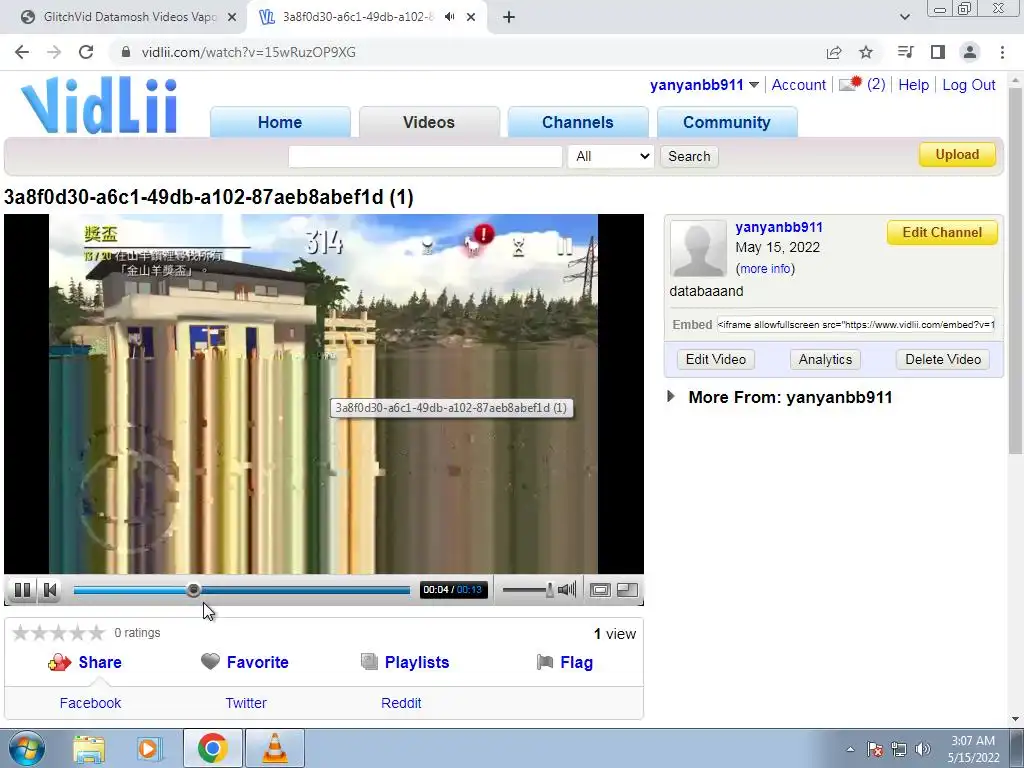Select the Embed code field
1024x768 pixels.
coord(856,325)
